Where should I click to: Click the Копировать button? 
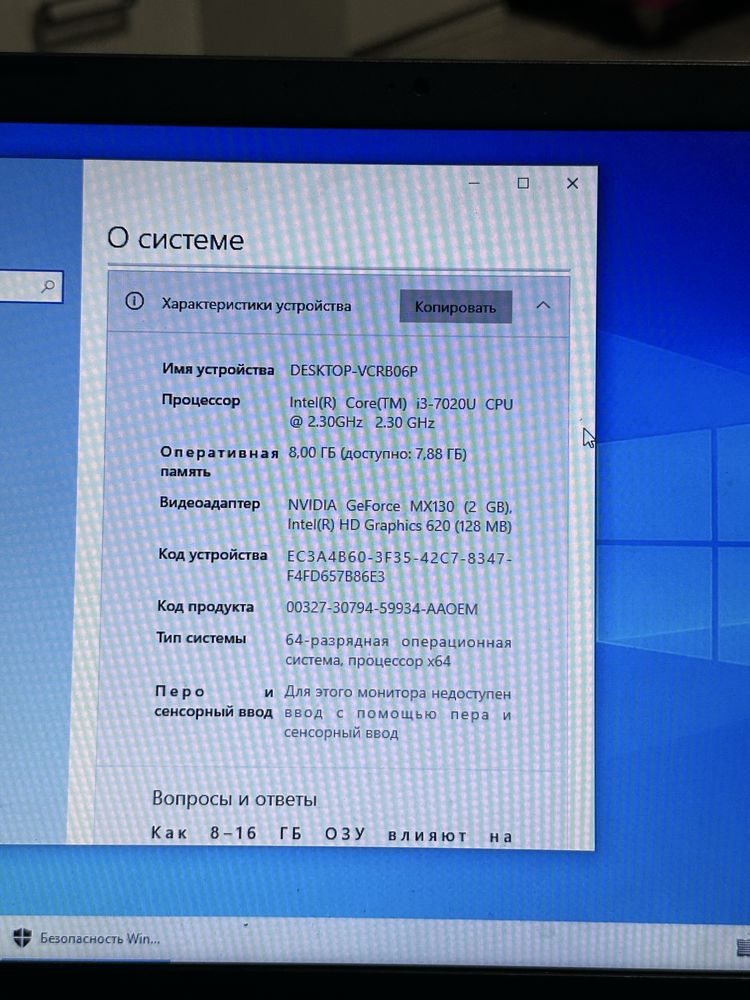click(455, 307)
